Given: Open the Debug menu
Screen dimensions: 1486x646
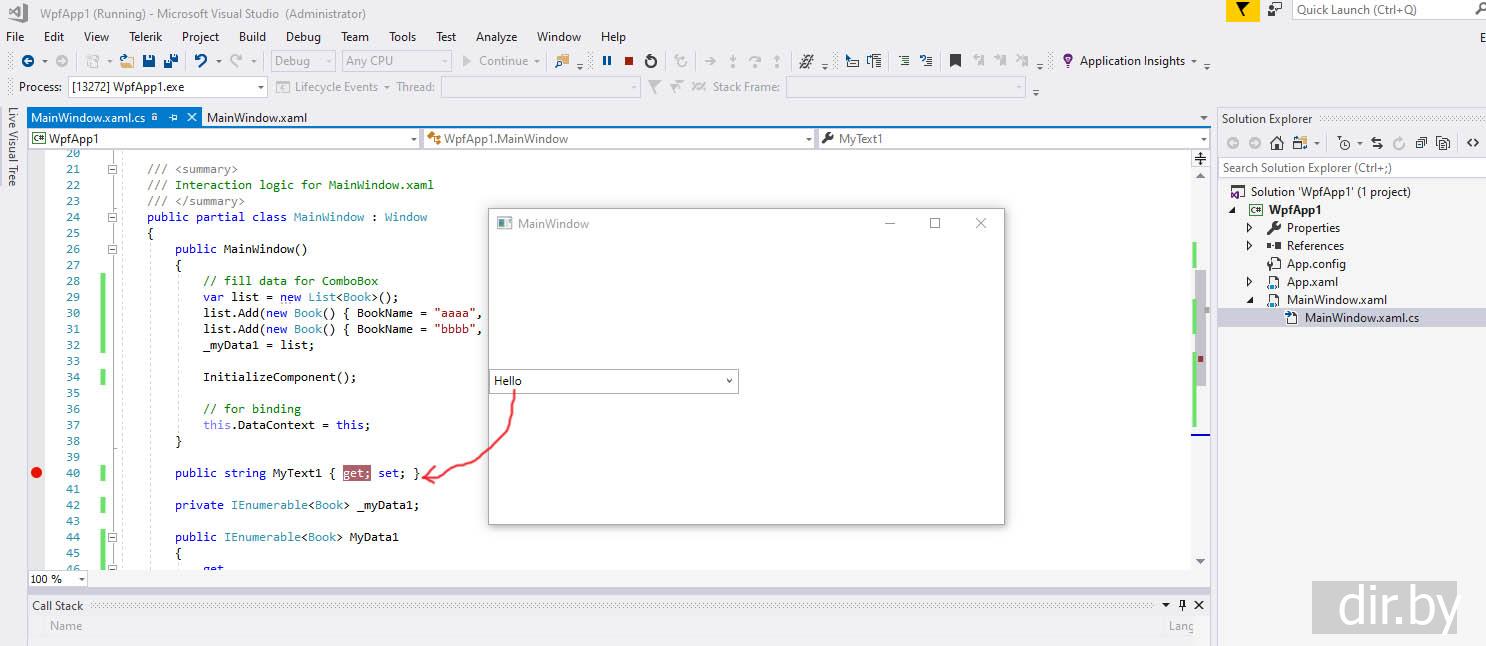Looking at the screenshot, I should 303,37.
